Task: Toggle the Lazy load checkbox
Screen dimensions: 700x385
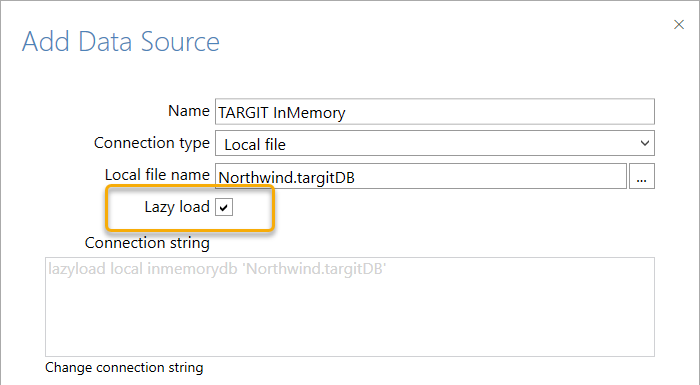Action: pos(224,208)
